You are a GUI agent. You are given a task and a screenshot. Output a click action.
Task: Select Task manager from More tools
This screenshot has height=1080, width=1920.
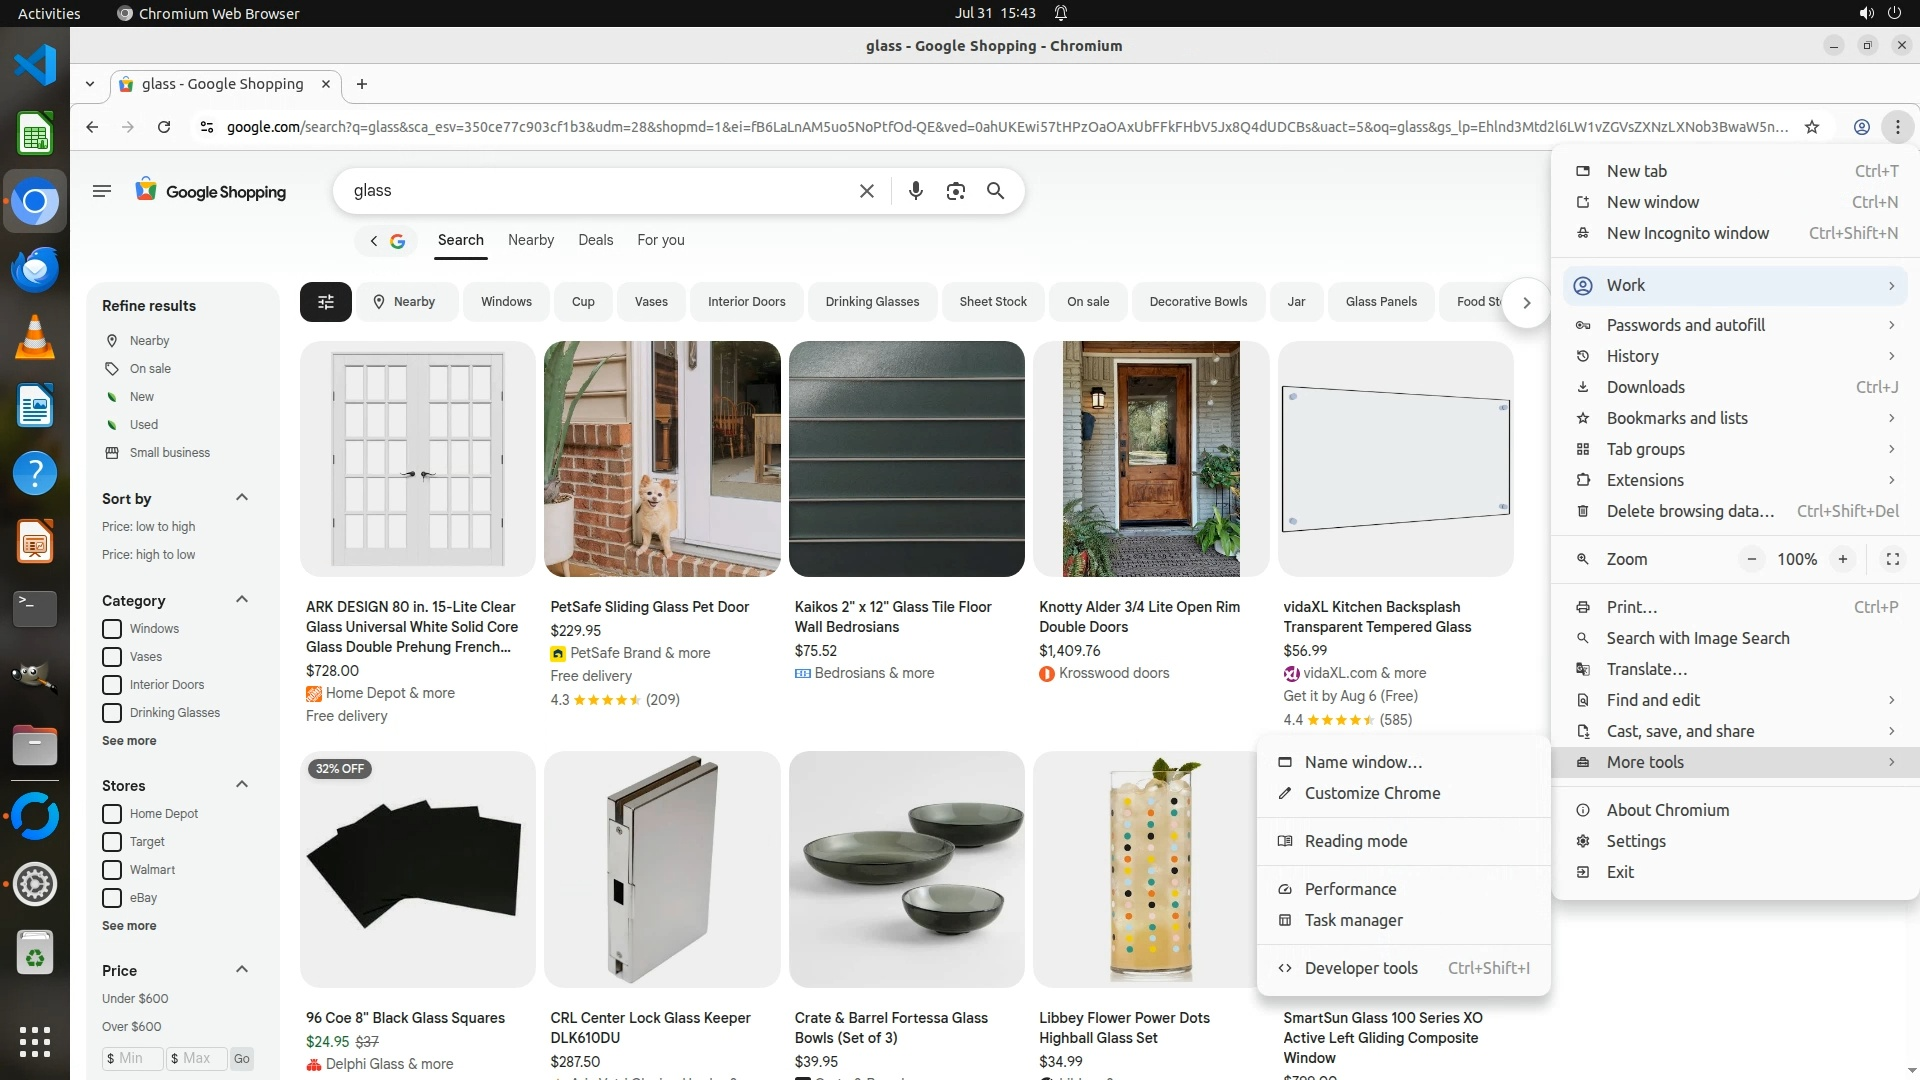(1353, 920)
